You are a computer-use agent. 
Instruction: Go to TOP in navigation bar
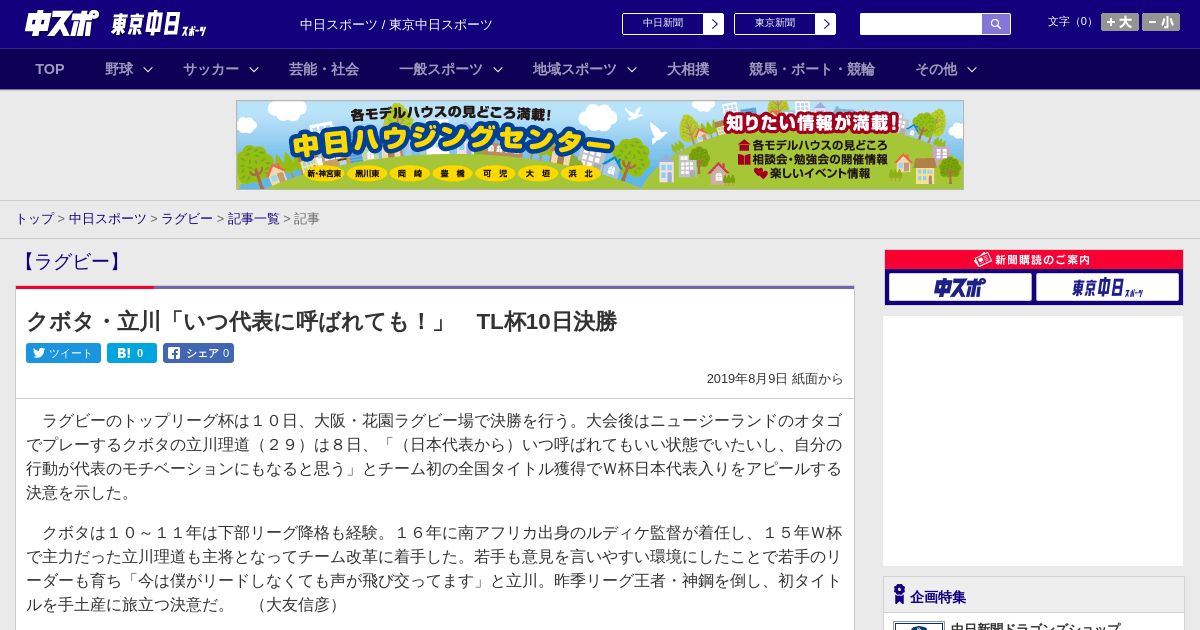tap(50, 69)
